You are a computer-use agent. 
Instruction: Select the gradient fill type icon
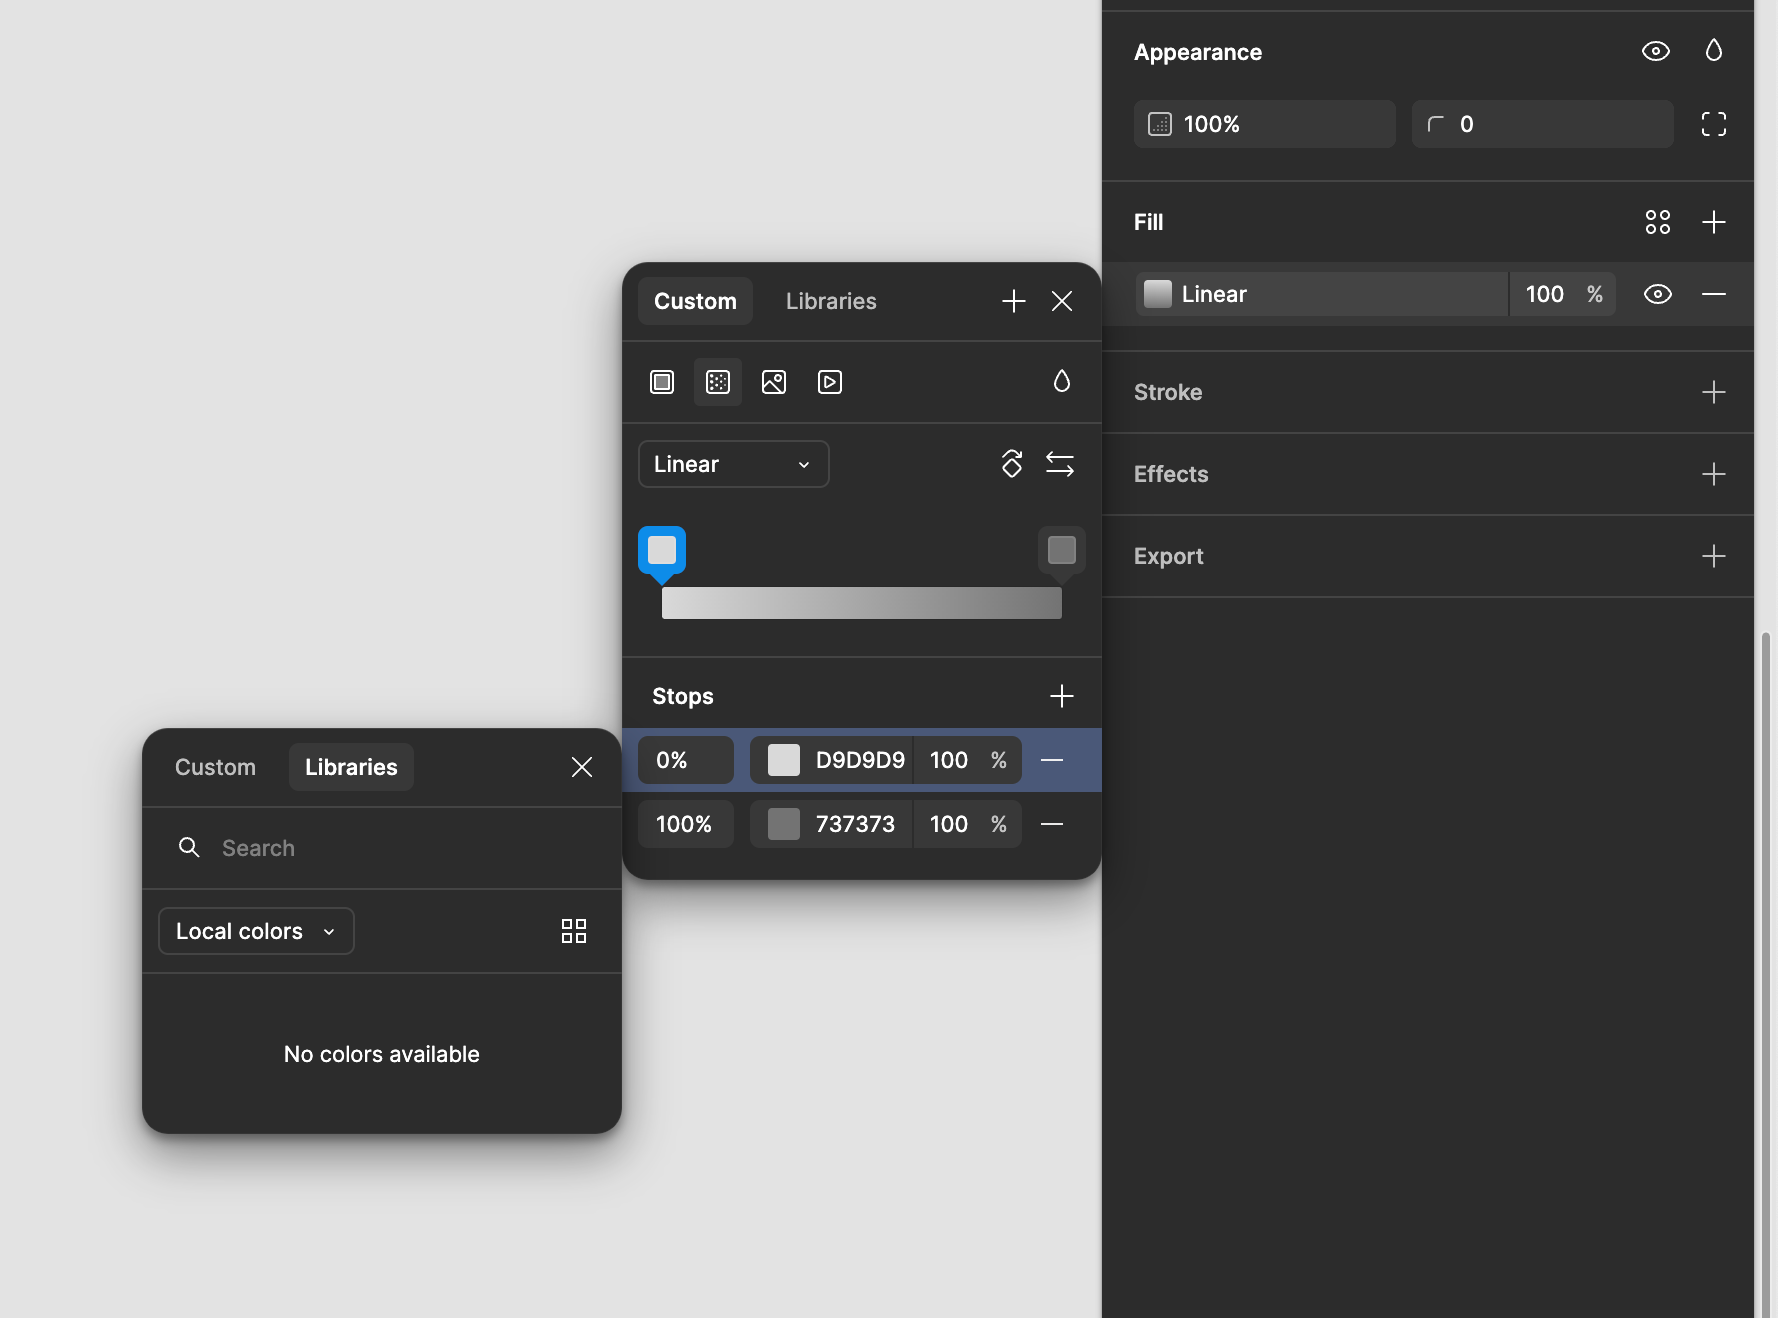718,382
